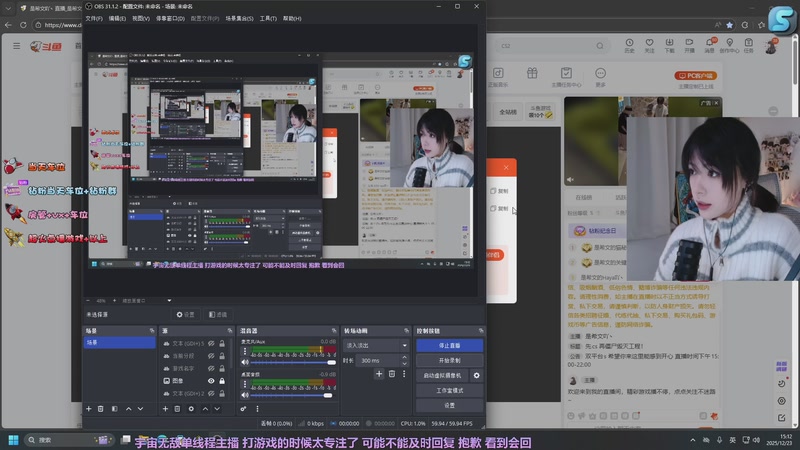Open the OBS 文件(F) menu
800x450 pixels.
[x=94, y=18]
